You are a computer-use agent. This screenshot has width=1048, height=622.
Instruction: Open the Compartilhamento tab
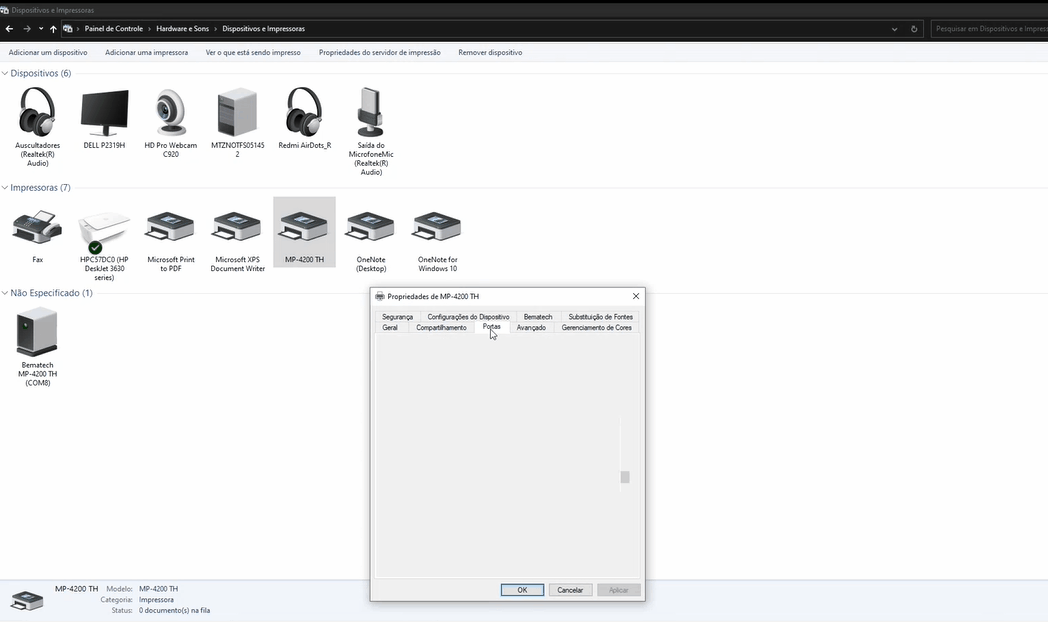click(441, 327)
